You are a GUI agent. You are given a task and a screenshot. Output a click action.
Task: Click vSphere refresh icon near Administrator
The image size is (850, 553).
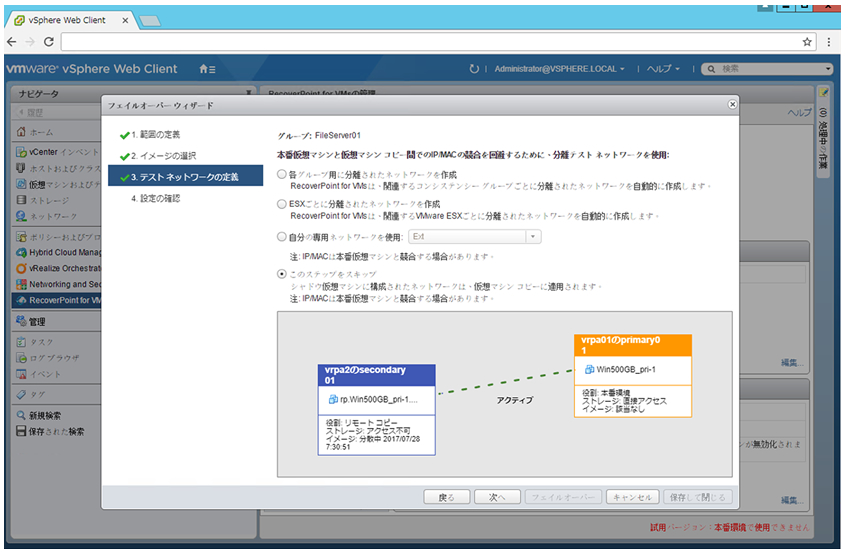pyautogui.click(x=474, y=69)
